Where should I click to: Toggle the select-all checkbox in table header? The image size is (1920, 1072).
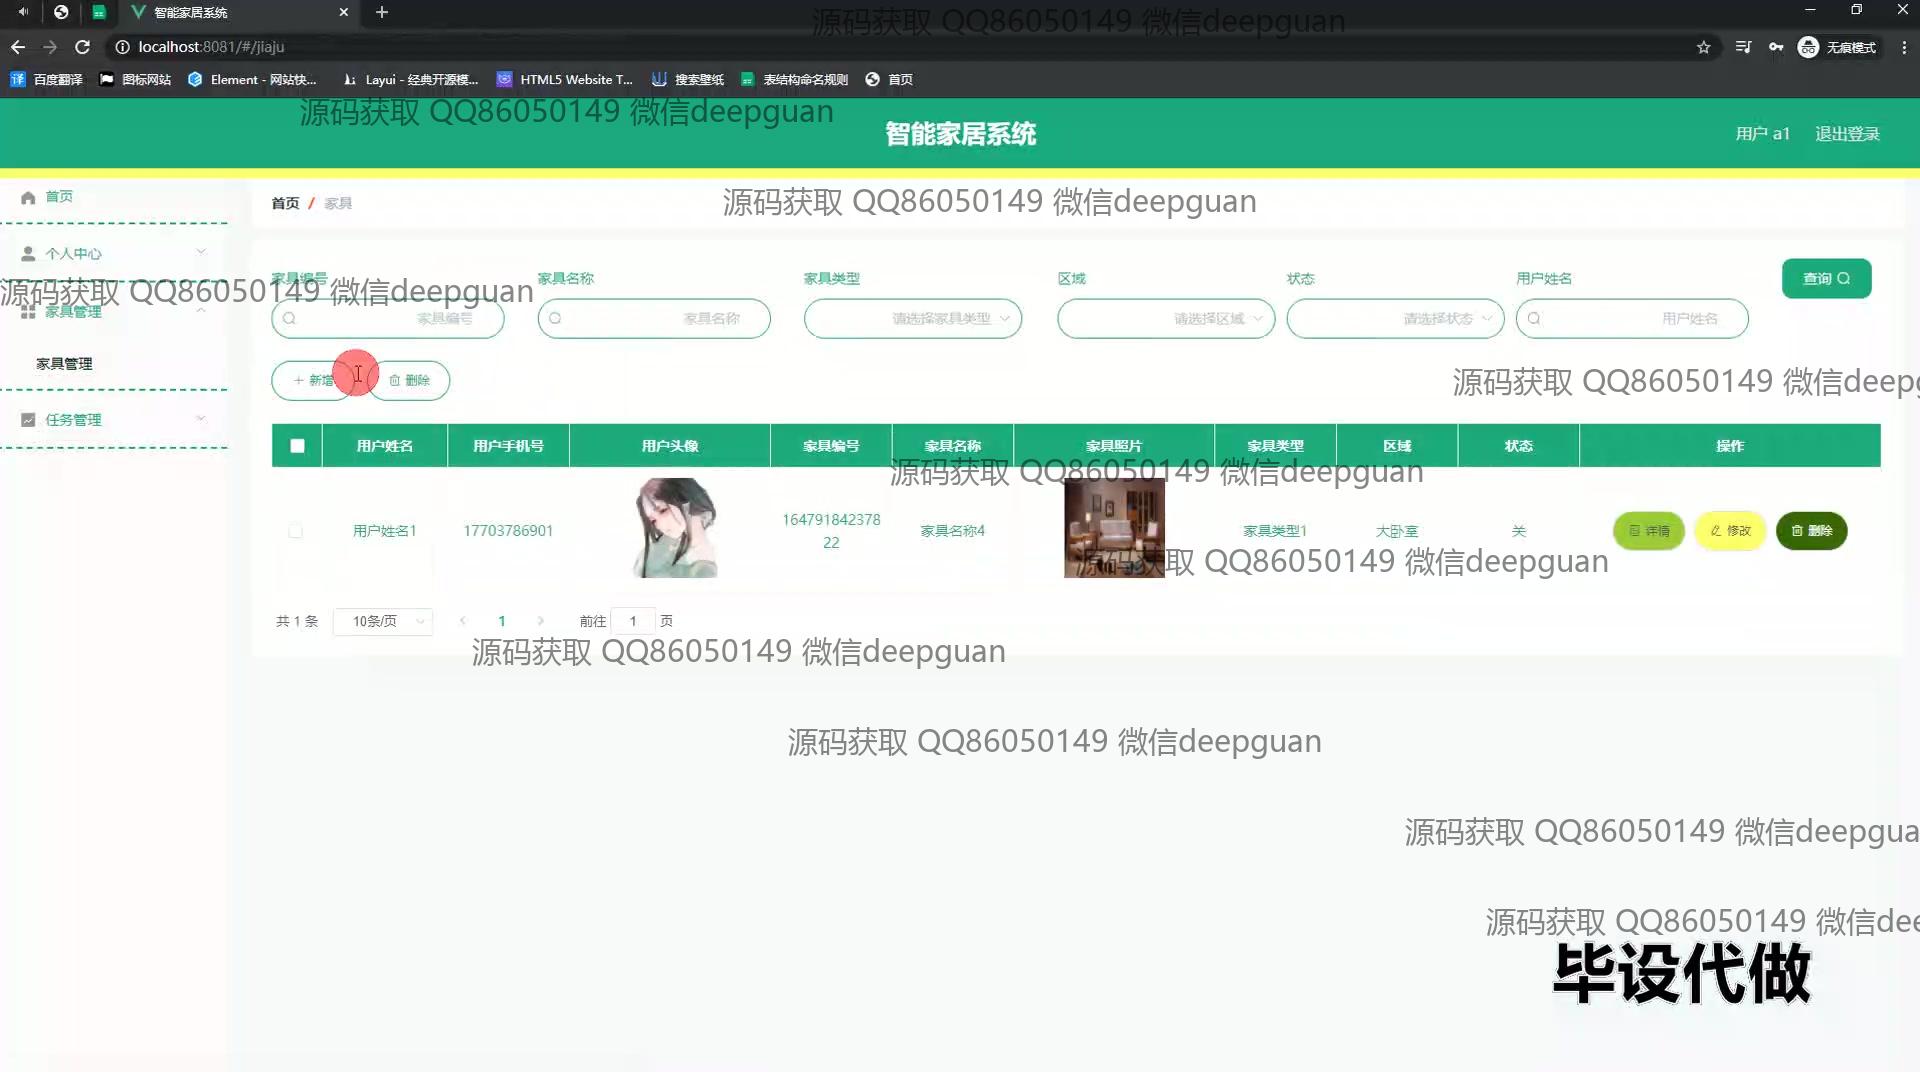click(297, 446)
